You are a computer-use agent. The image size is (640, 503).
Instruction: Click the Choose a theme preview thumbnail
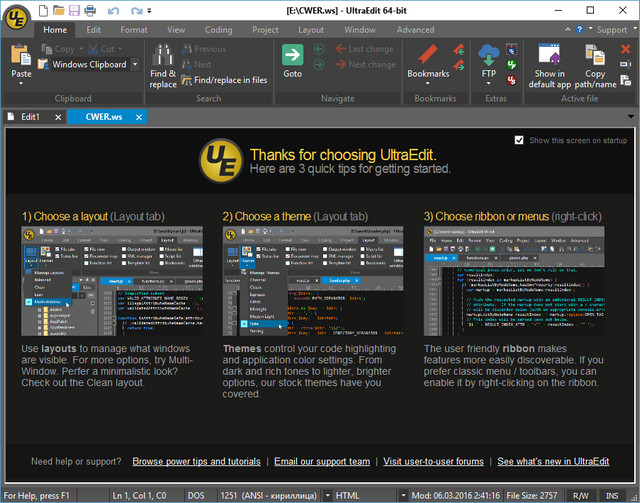310,281
